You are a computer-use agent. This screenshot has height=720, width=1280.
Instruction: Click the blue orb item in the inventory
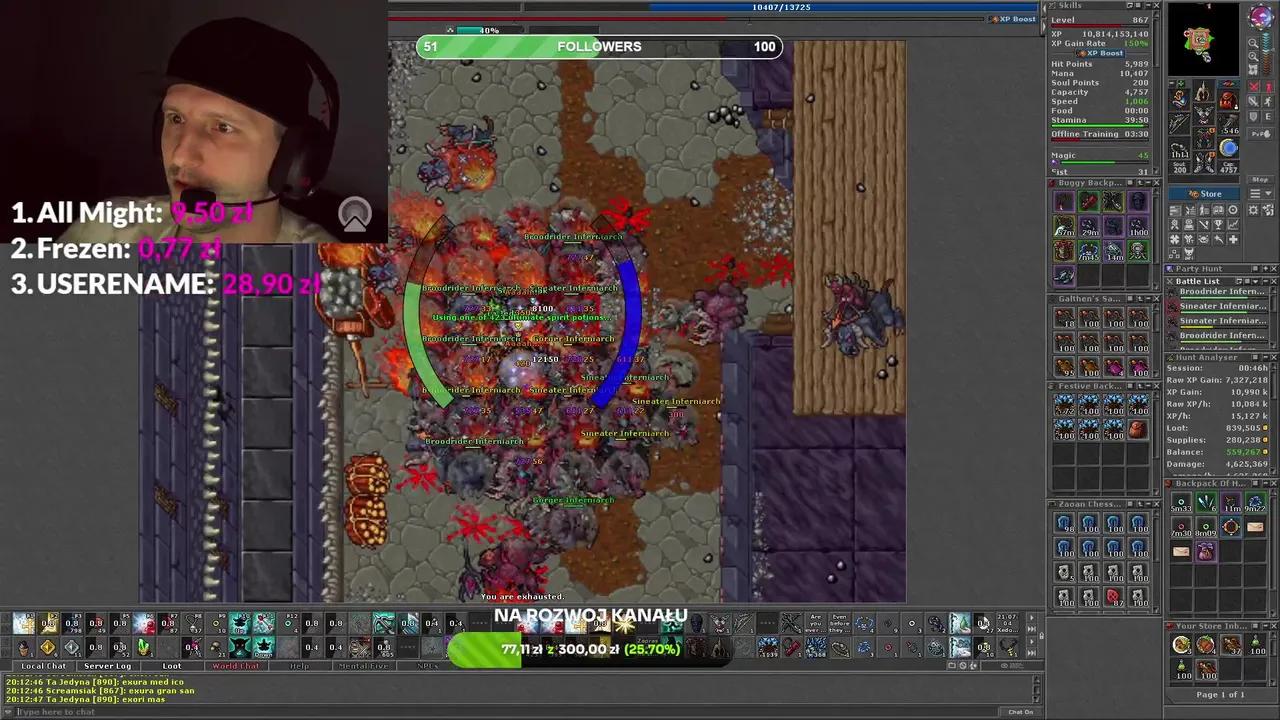(x=1229, y=147)
